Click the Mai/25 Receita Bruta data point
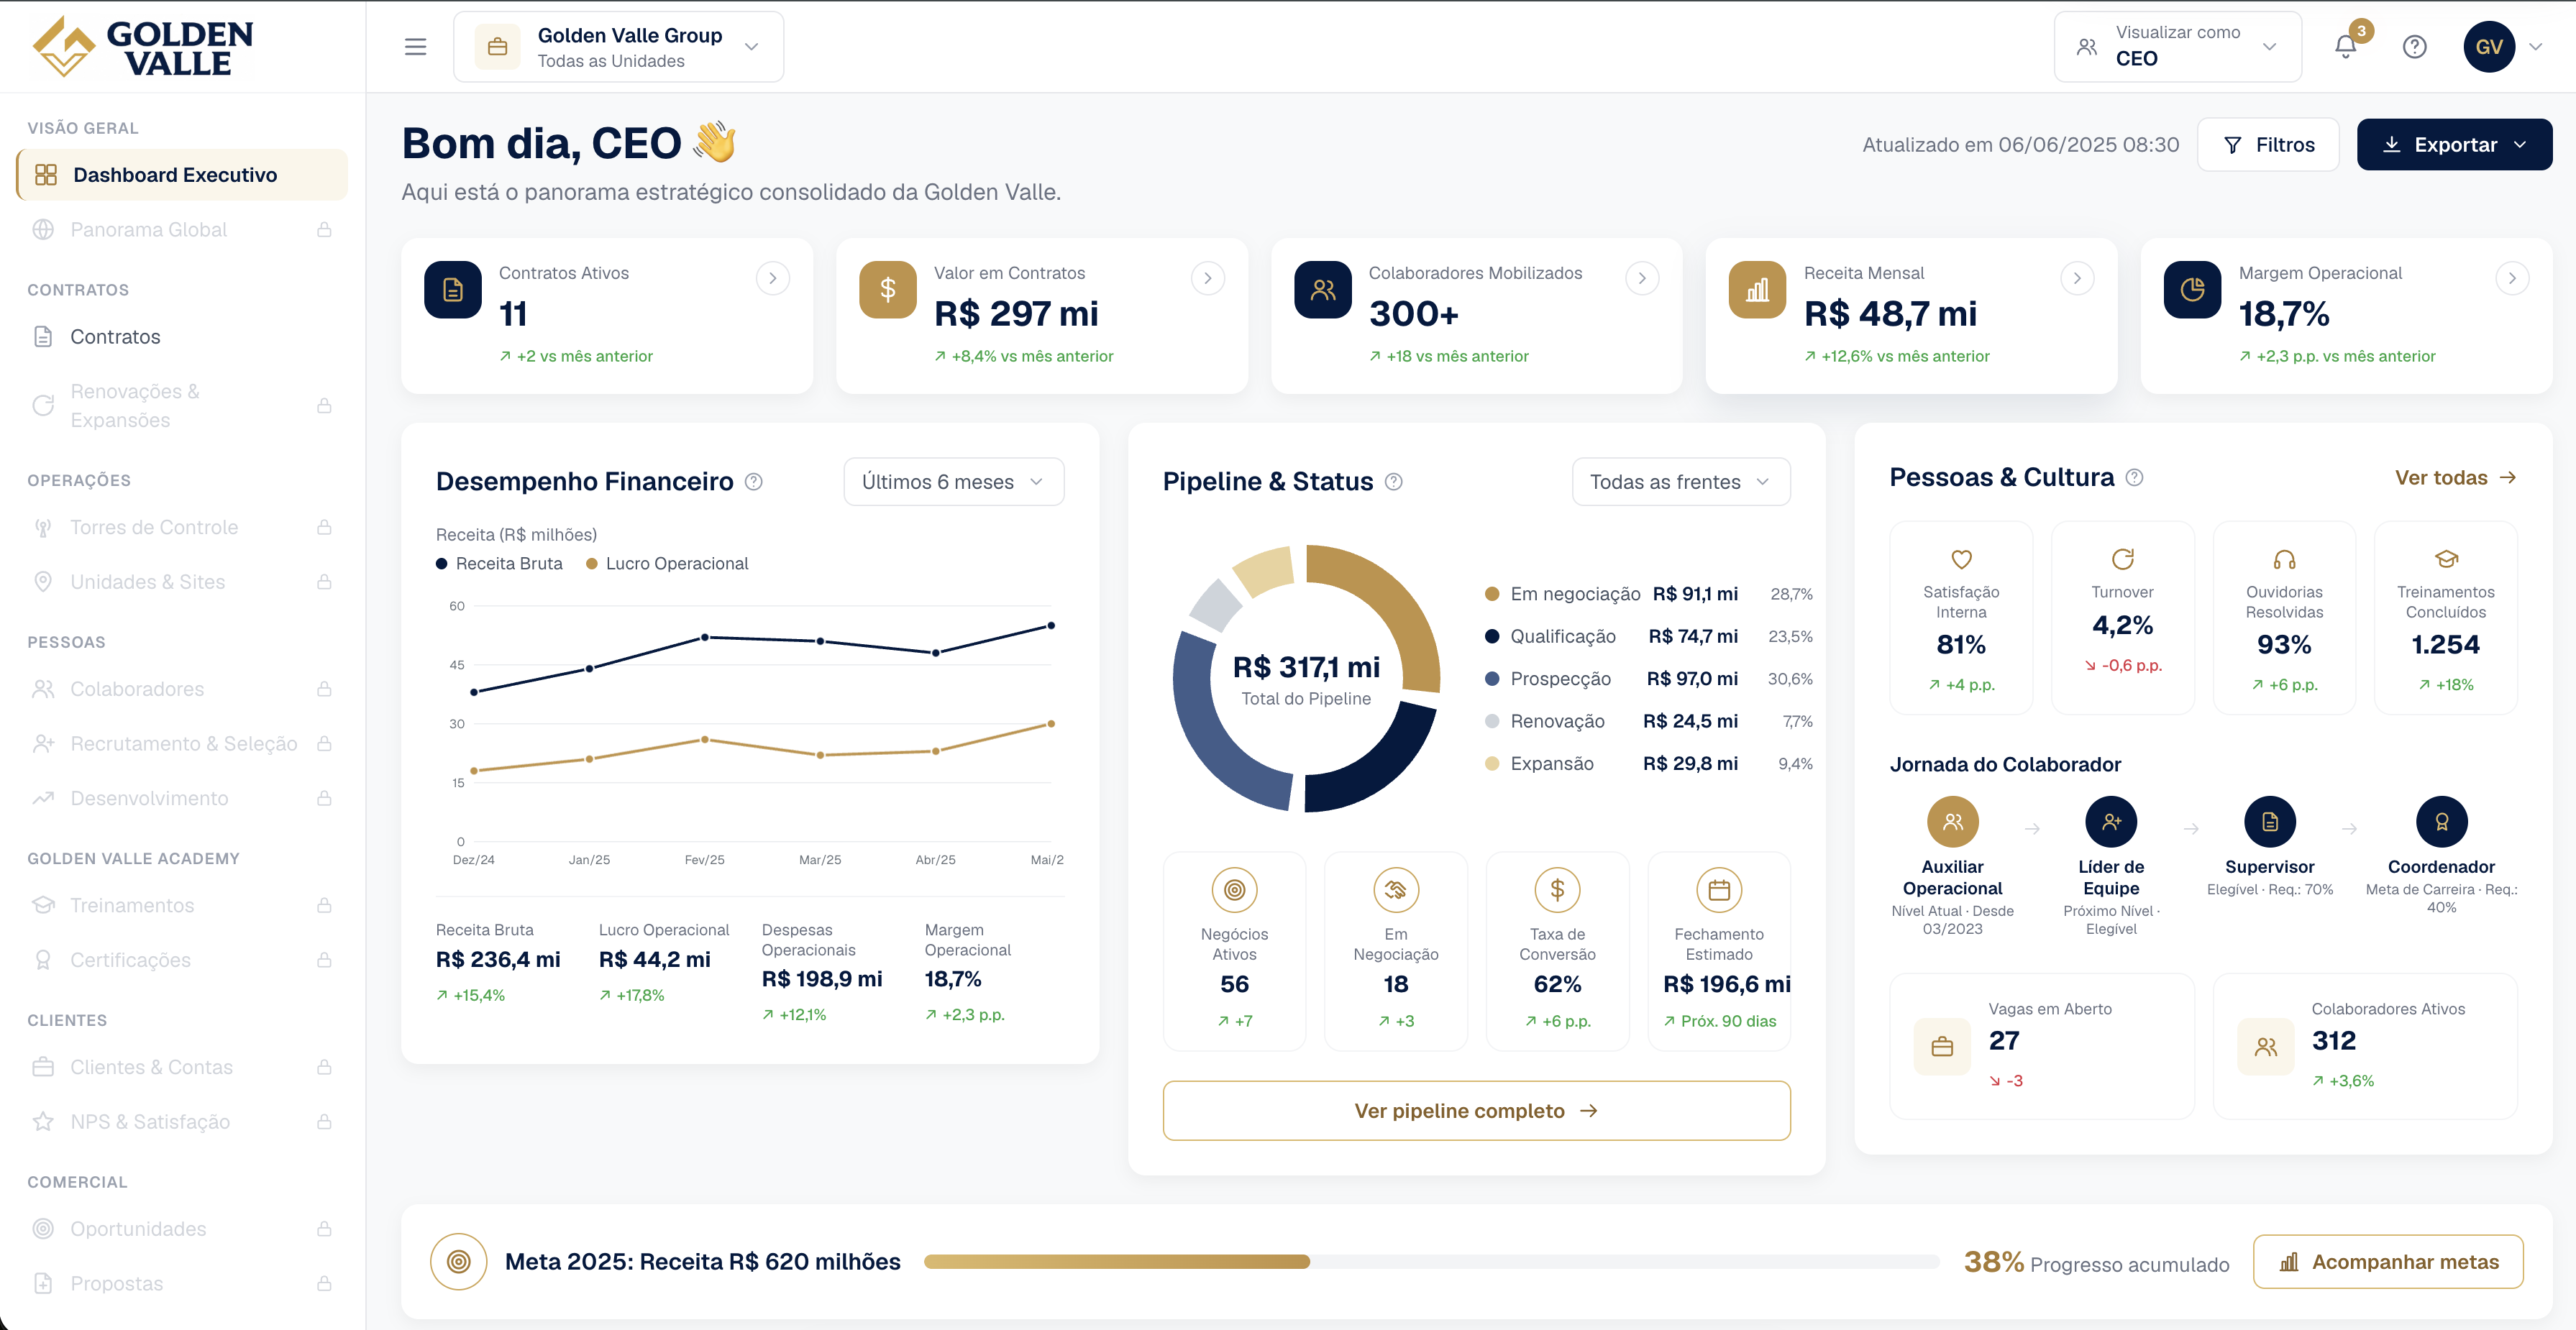This screenshot has width=2576, height=1330. point(1050,626)
